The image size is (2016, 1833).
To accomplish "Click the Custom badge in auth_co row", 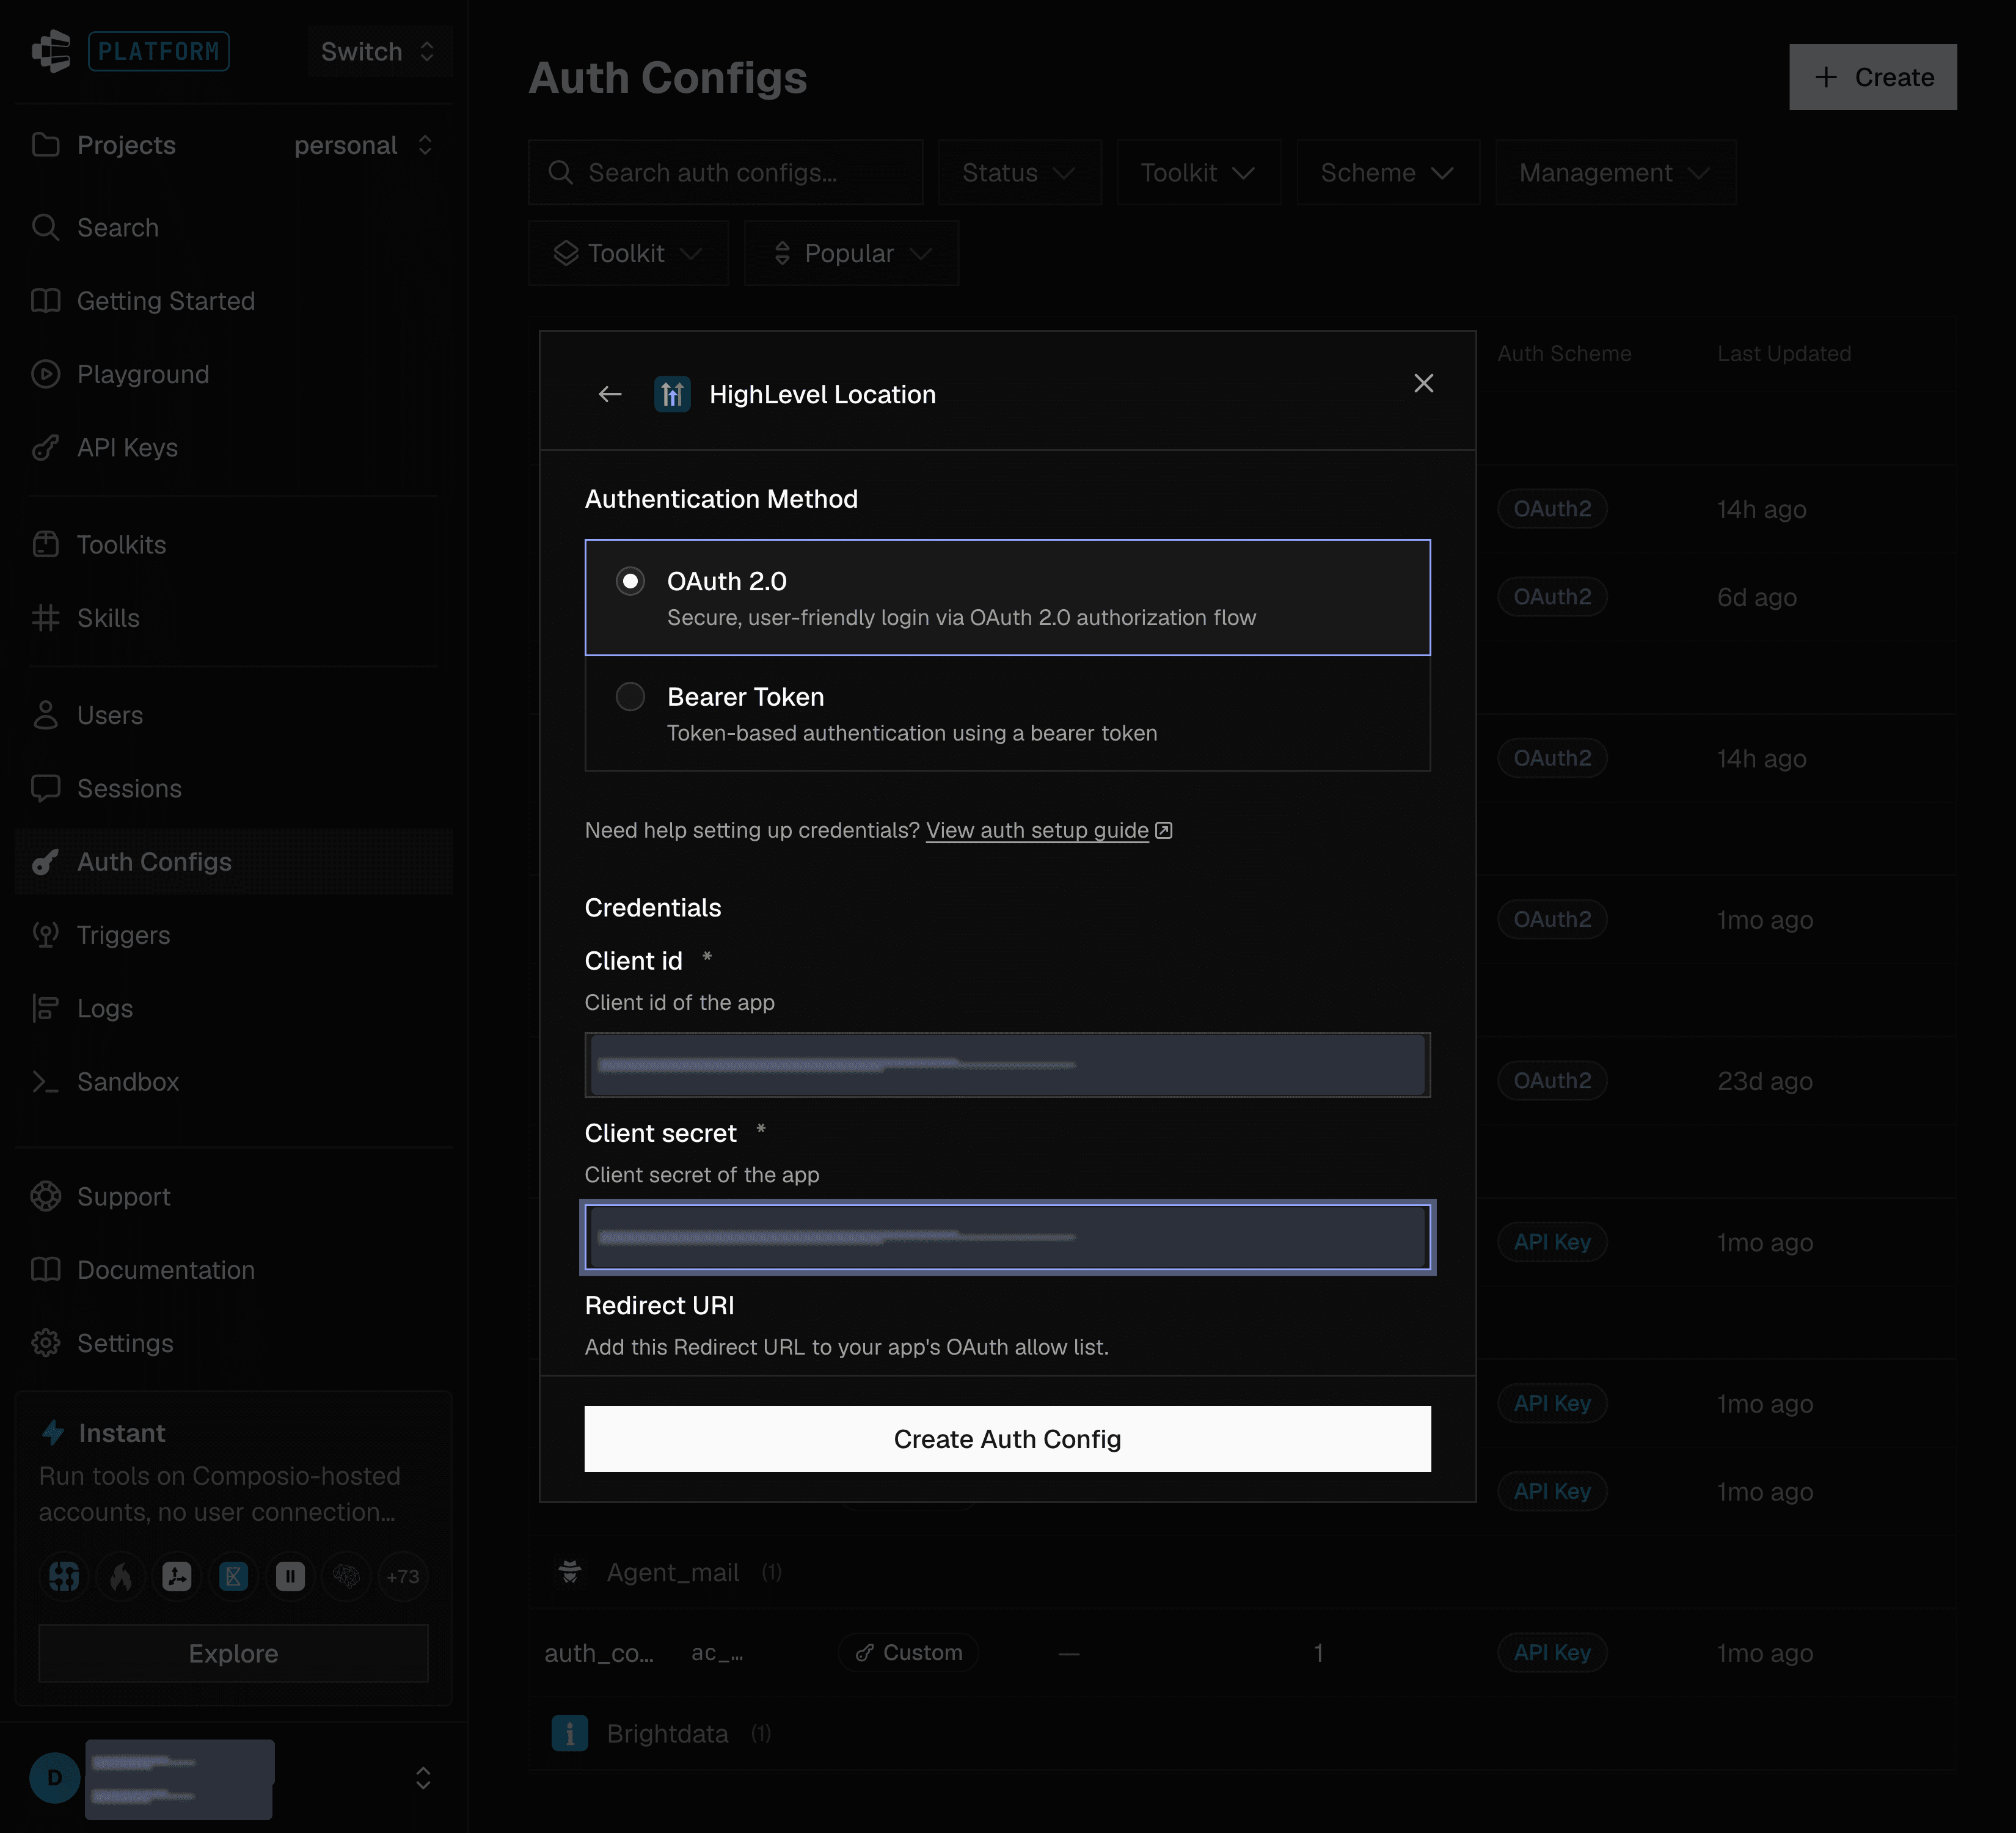I will [908, 1652].
